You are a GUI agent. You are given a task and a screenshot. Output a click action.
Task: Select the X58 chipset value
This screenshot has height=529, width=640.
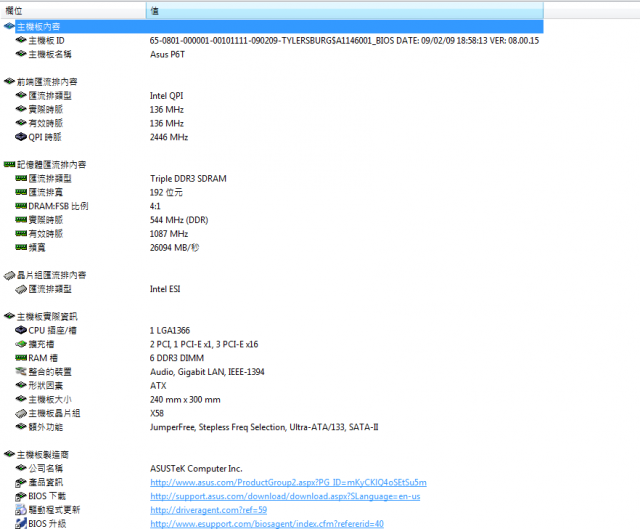coord(157,413)
